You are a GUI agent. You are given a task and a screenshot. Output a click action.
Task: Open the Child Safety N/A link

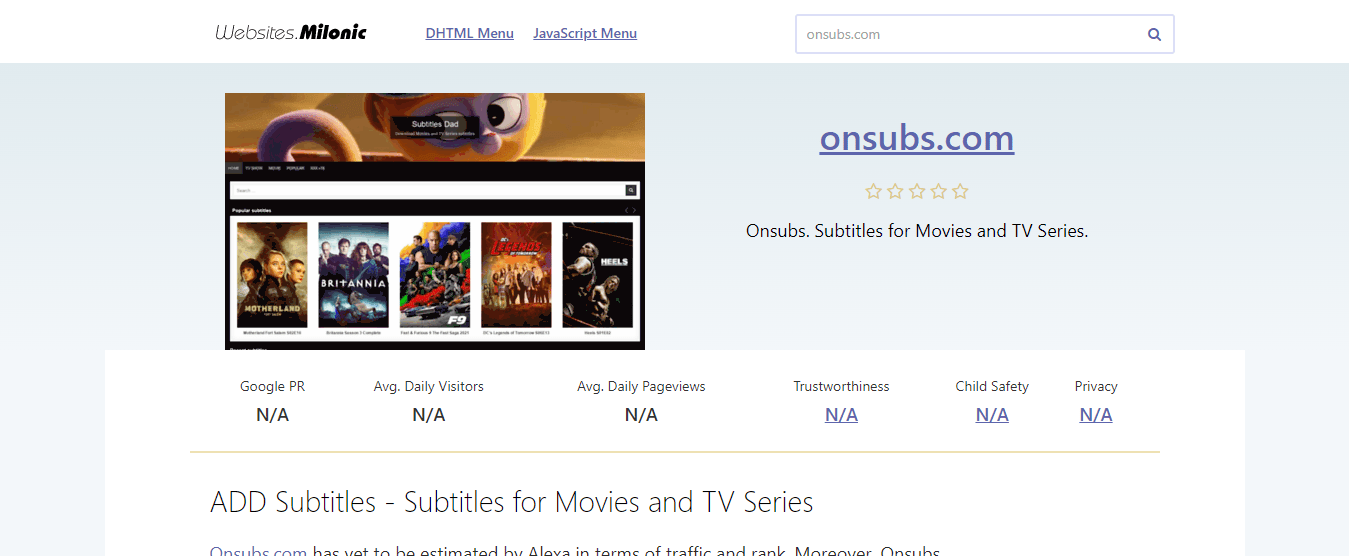pos(992,414)
